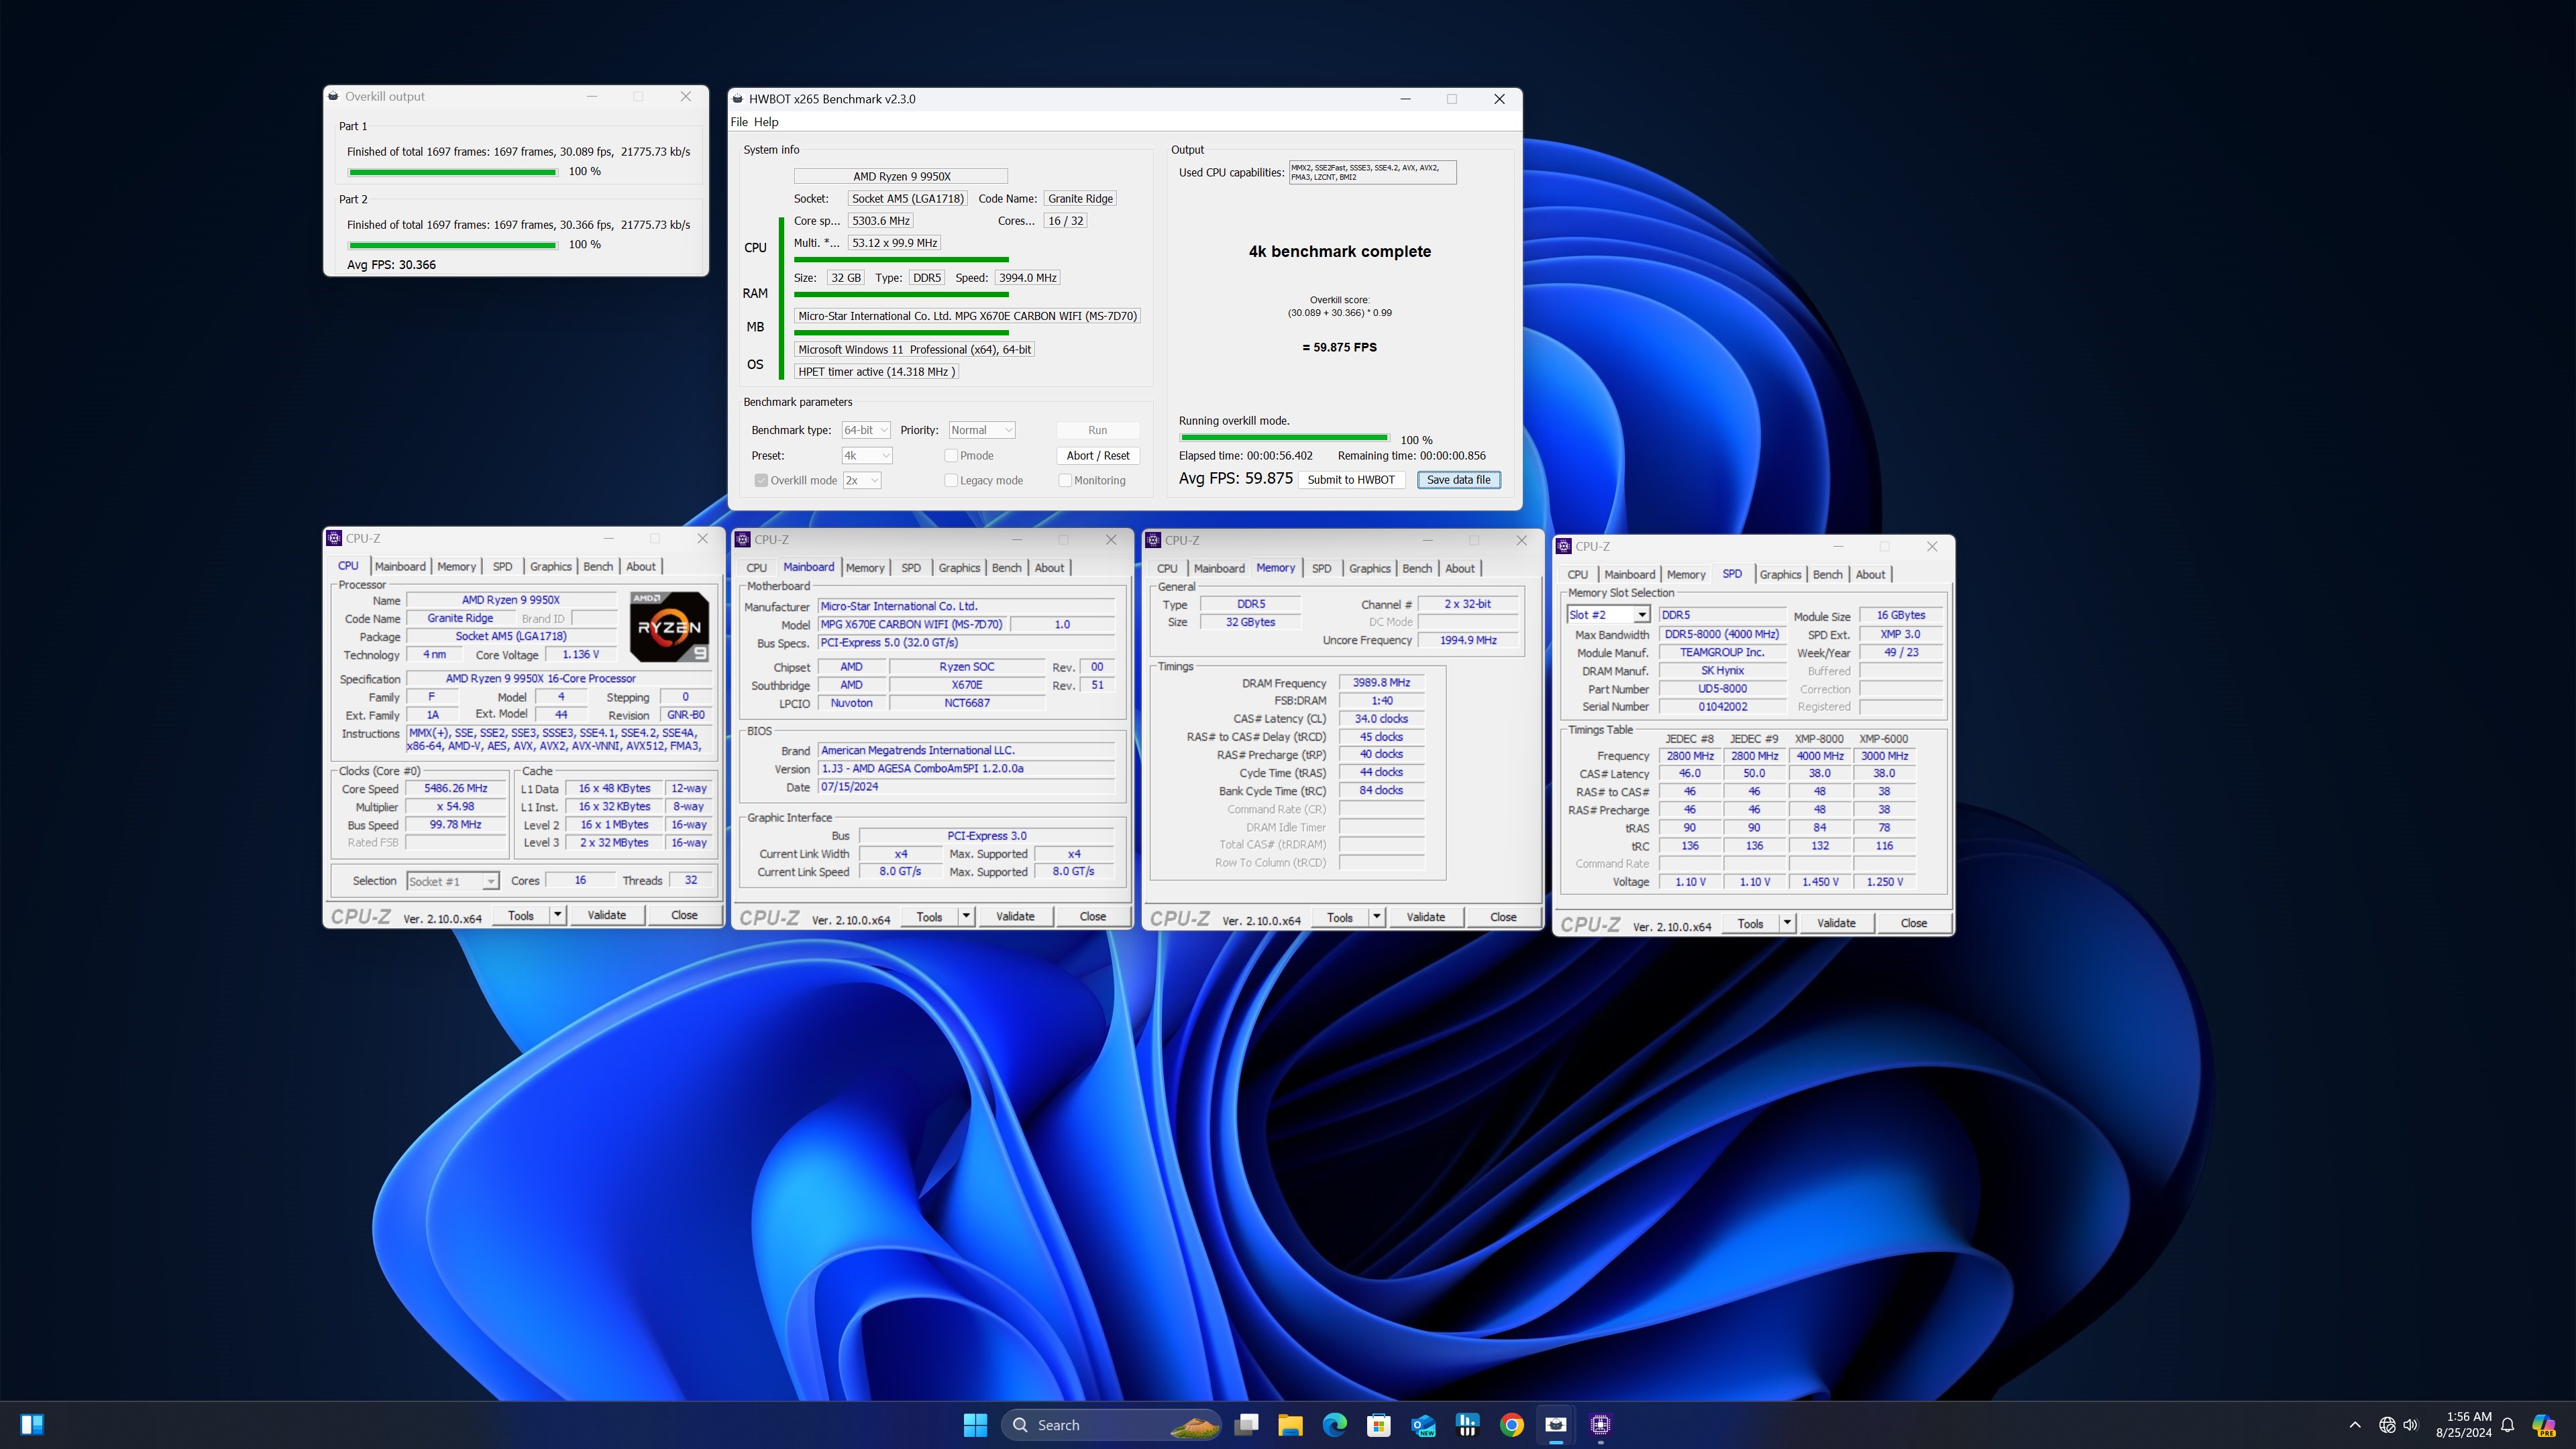This screenshot has height=1449, width=2576.
Task: Switch to Graphics tab in CPU-Z Mainboard window
Action: point(959,568)
